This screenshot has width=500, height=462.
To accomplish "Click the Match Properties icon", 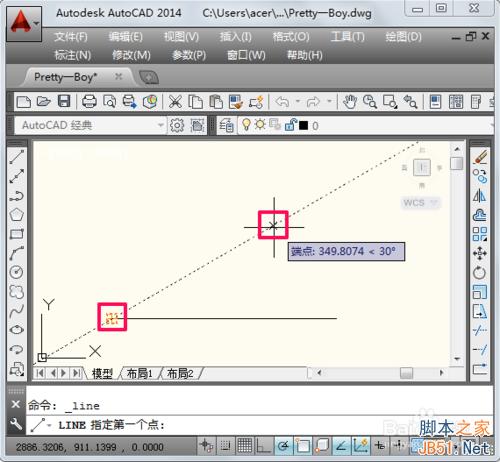I will pos(236,102).
